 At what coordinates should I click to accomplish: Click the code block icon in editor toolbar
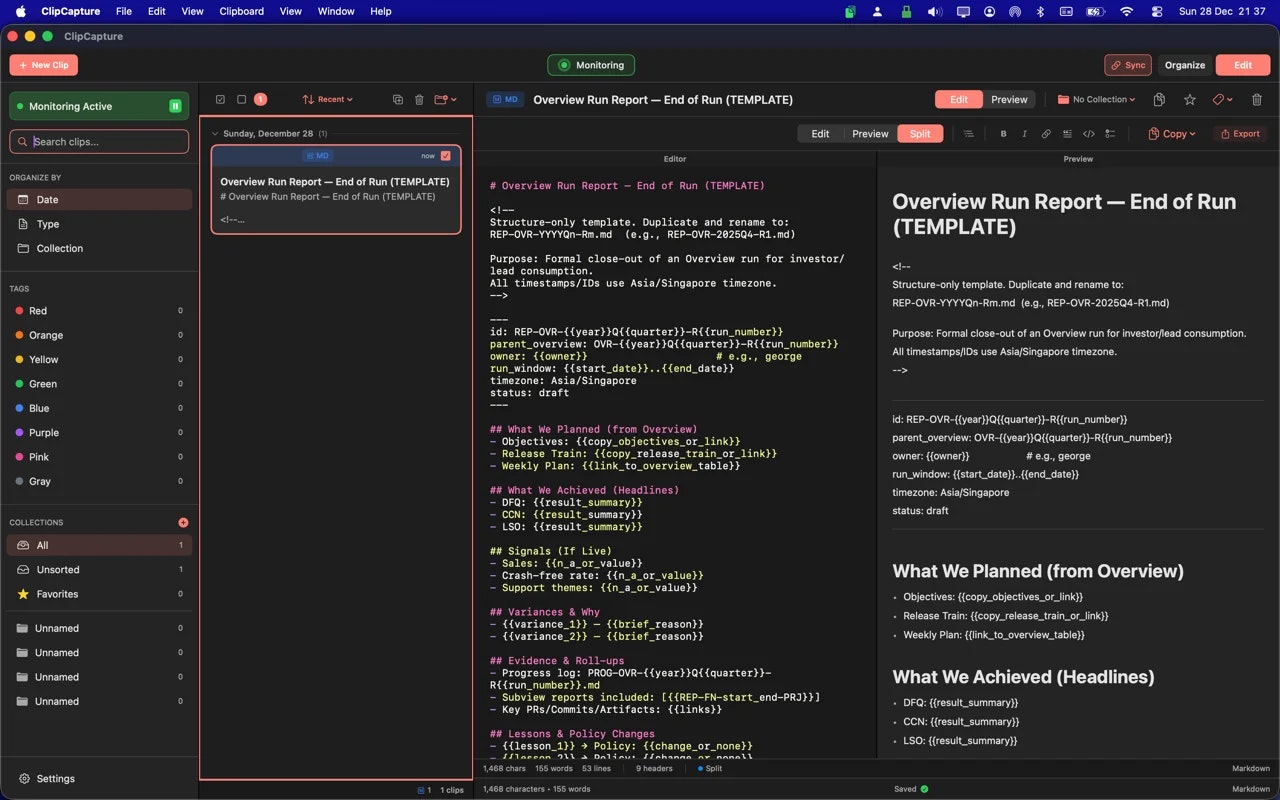[x=1088, y=133]
